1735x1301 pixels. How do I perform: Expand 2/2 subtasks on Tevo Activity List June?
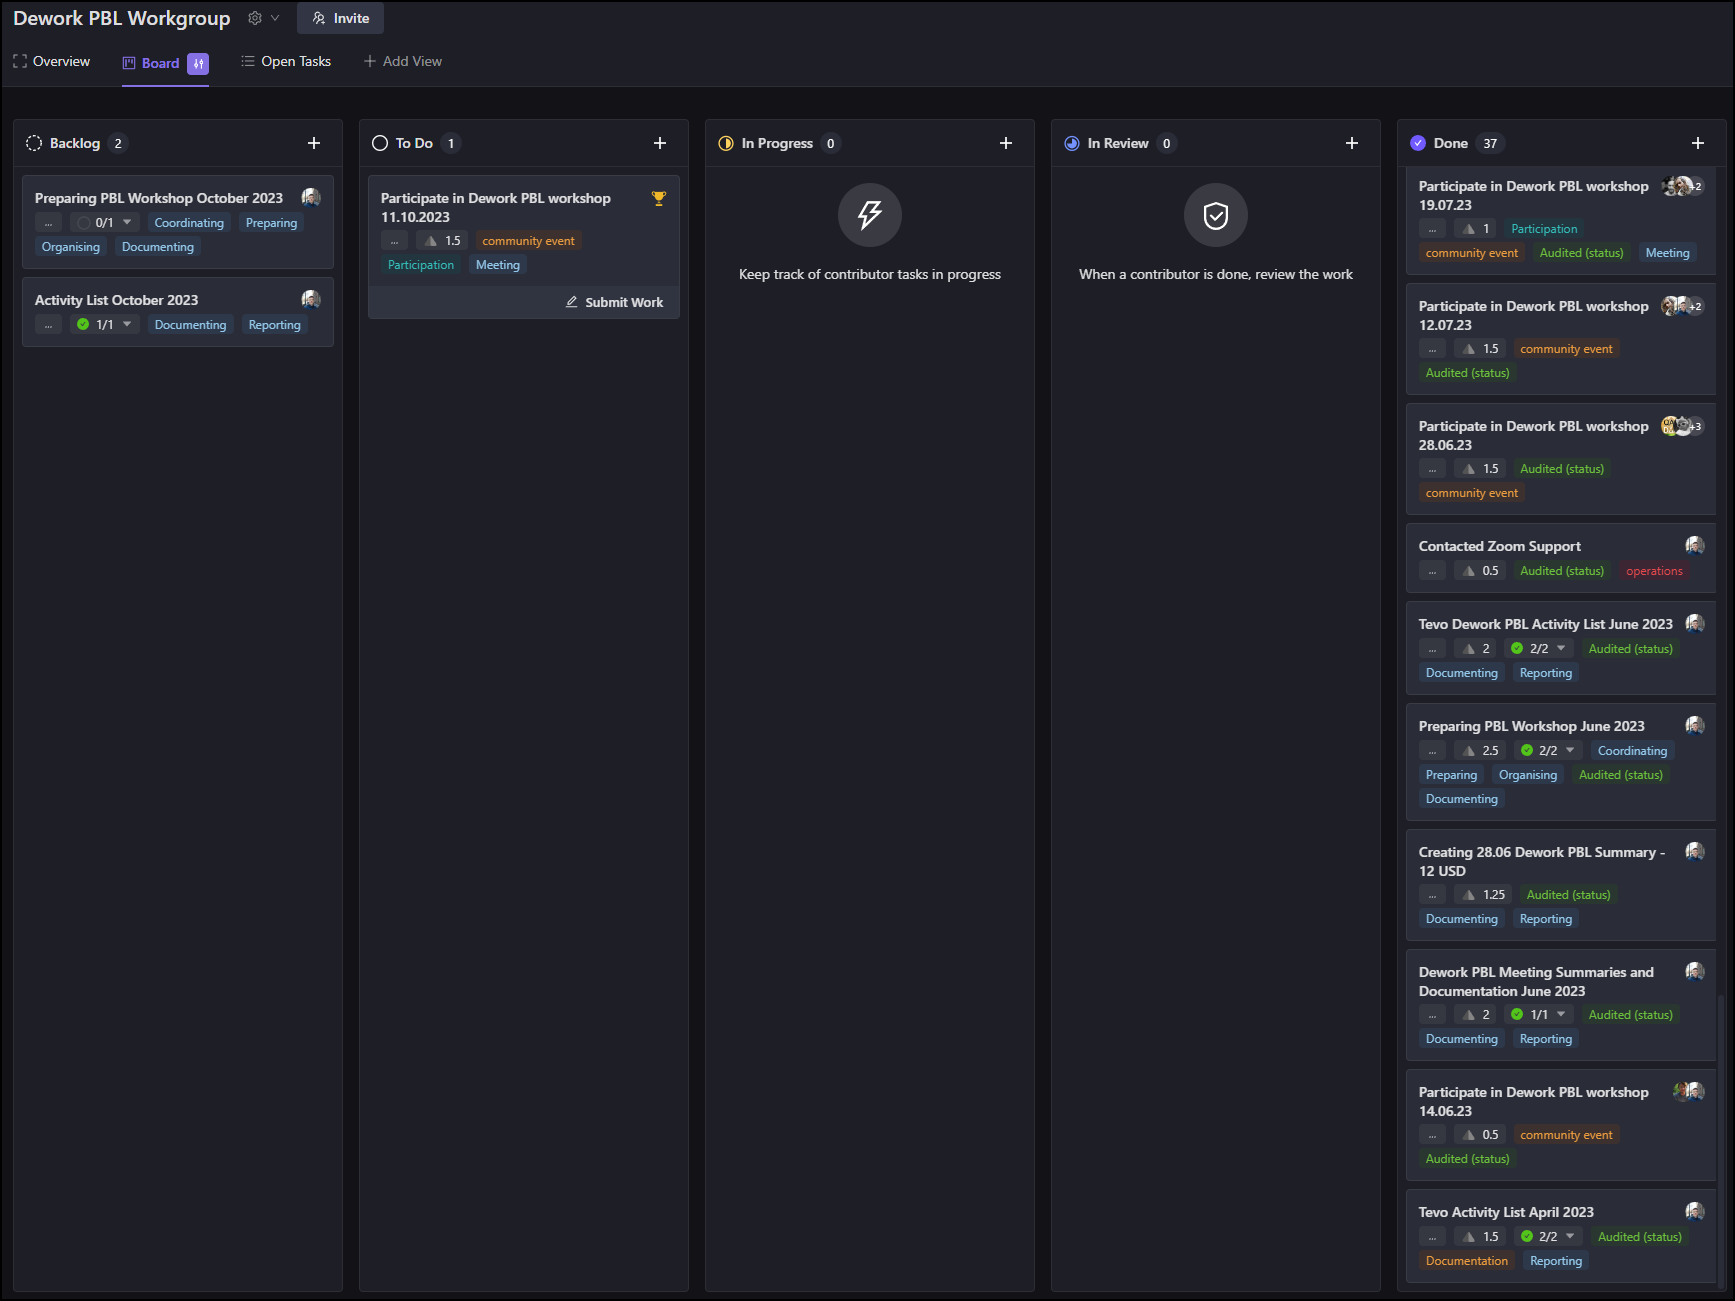pyautogui.click(x=1539, y=649)
